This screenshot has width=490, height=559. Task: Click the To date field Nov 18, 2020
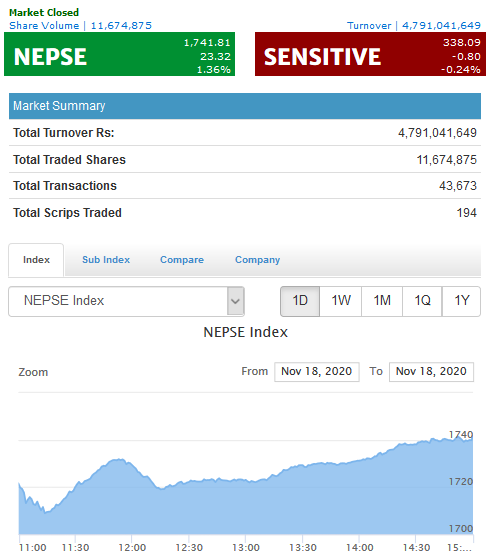431,372
